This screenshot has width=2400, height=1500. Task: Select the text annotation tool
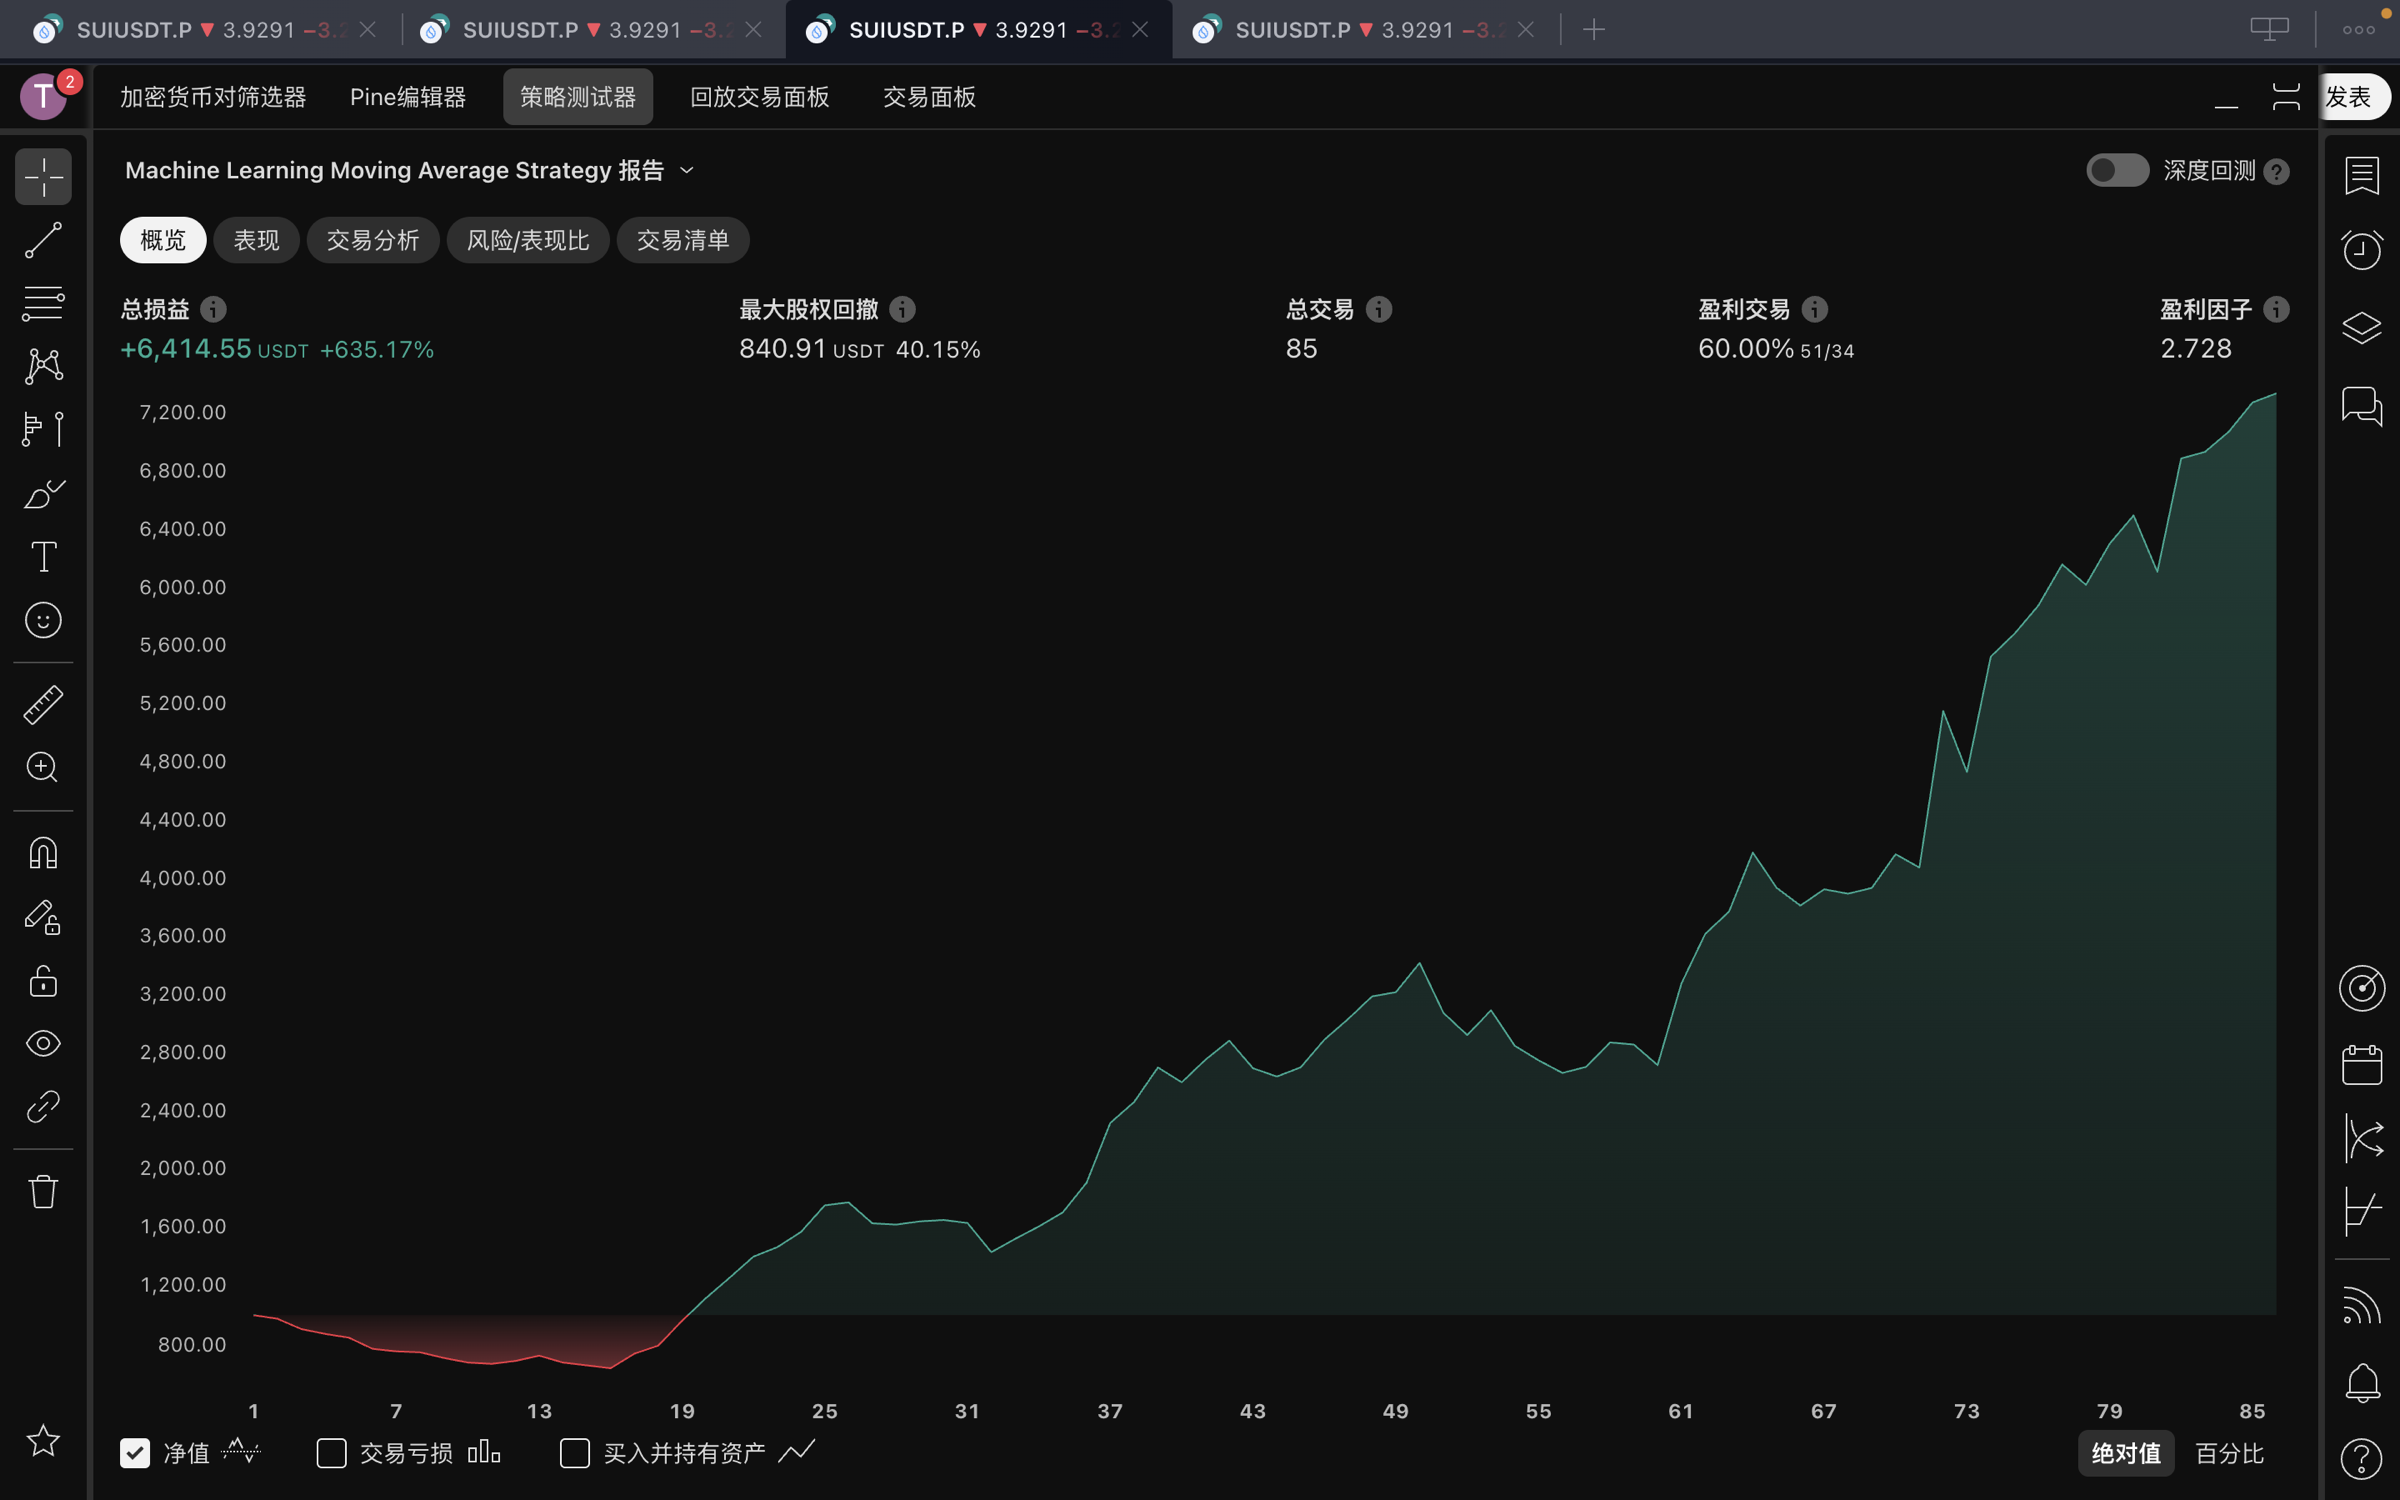[x=43, y=557]
